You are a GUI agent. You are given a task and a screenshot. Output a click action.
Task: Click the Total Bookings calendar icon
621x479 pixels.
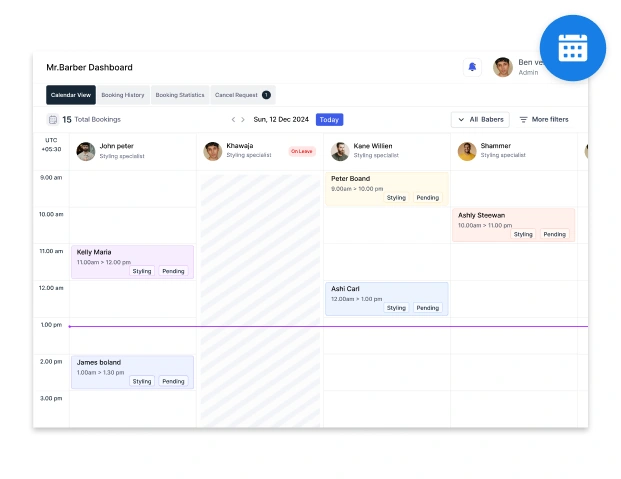point(53,119)
